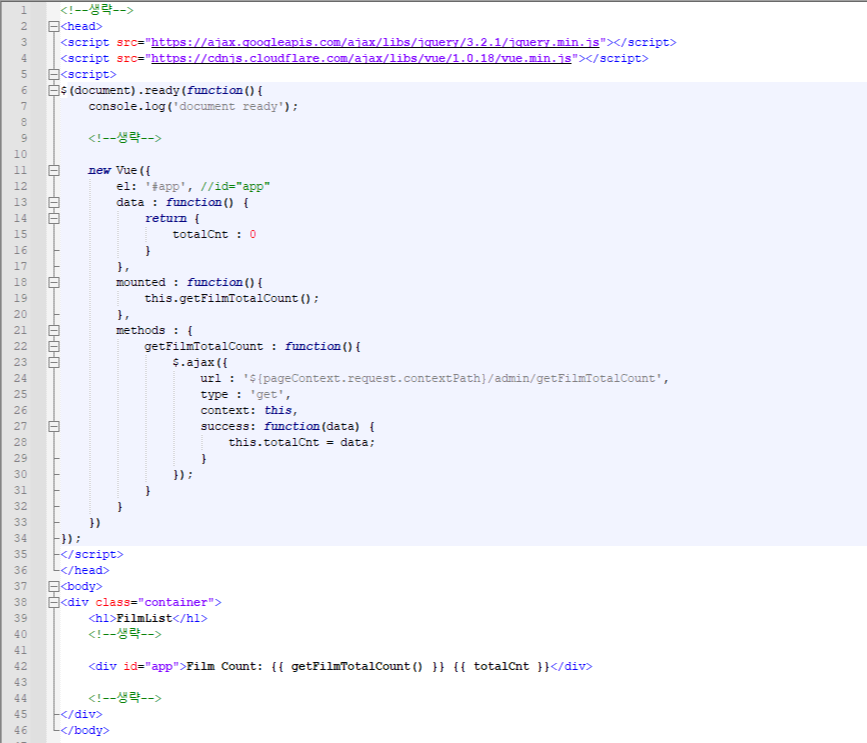Click line number 1 in the margin
The height and width of the screenshot is (743, 867).
(x=23, y=10)
